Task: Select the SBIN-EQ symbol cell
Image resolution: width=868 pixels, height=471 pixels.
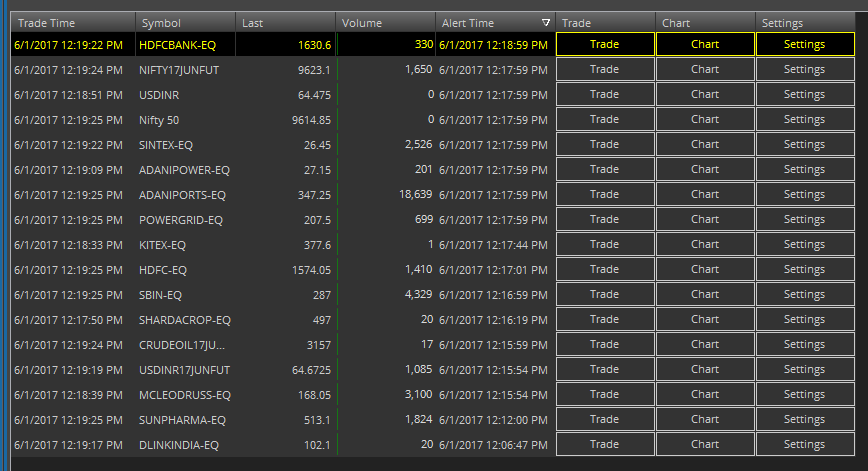Action: click(x=185, y=295)
